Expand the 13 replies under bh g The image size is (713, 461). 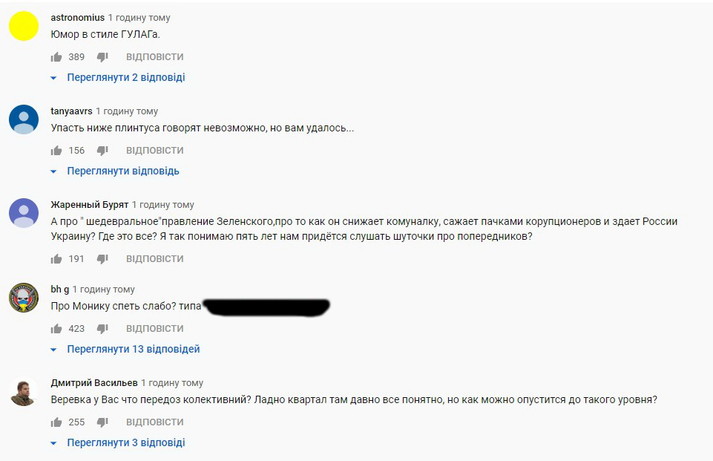pos(132,349)
